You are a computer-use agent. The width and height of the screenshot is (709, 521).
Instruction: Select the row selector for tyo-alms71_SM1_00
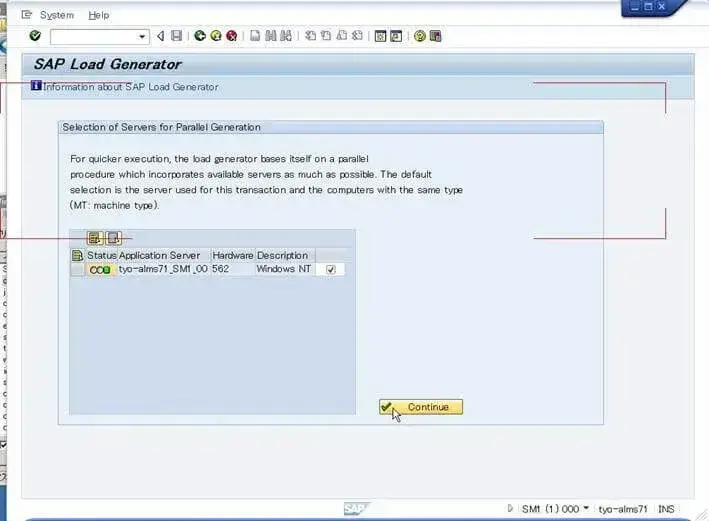77,270
